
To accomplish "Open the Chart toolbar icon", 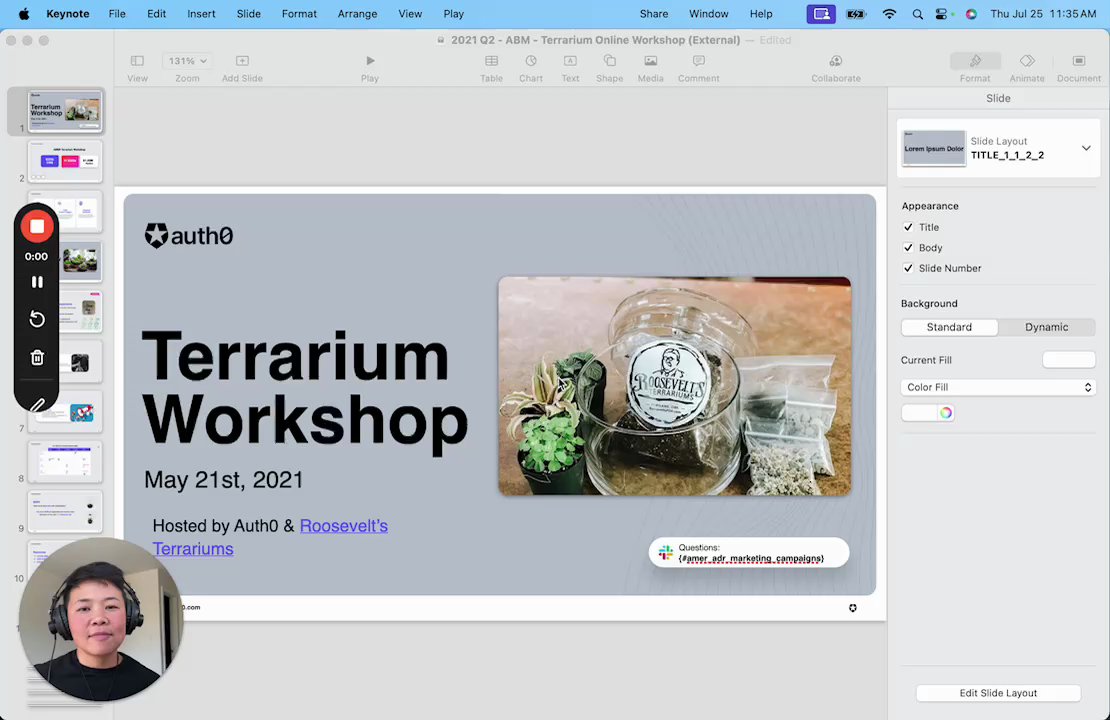I will click(531, 62).
